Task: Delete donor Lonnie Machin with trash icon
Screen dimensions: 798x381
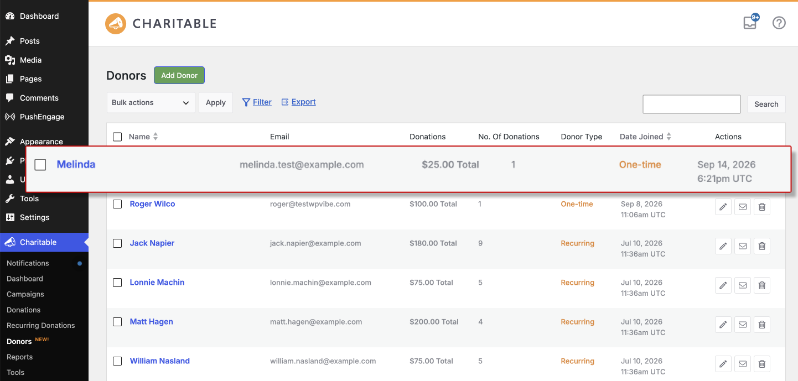Action: [x=762, y=285]
